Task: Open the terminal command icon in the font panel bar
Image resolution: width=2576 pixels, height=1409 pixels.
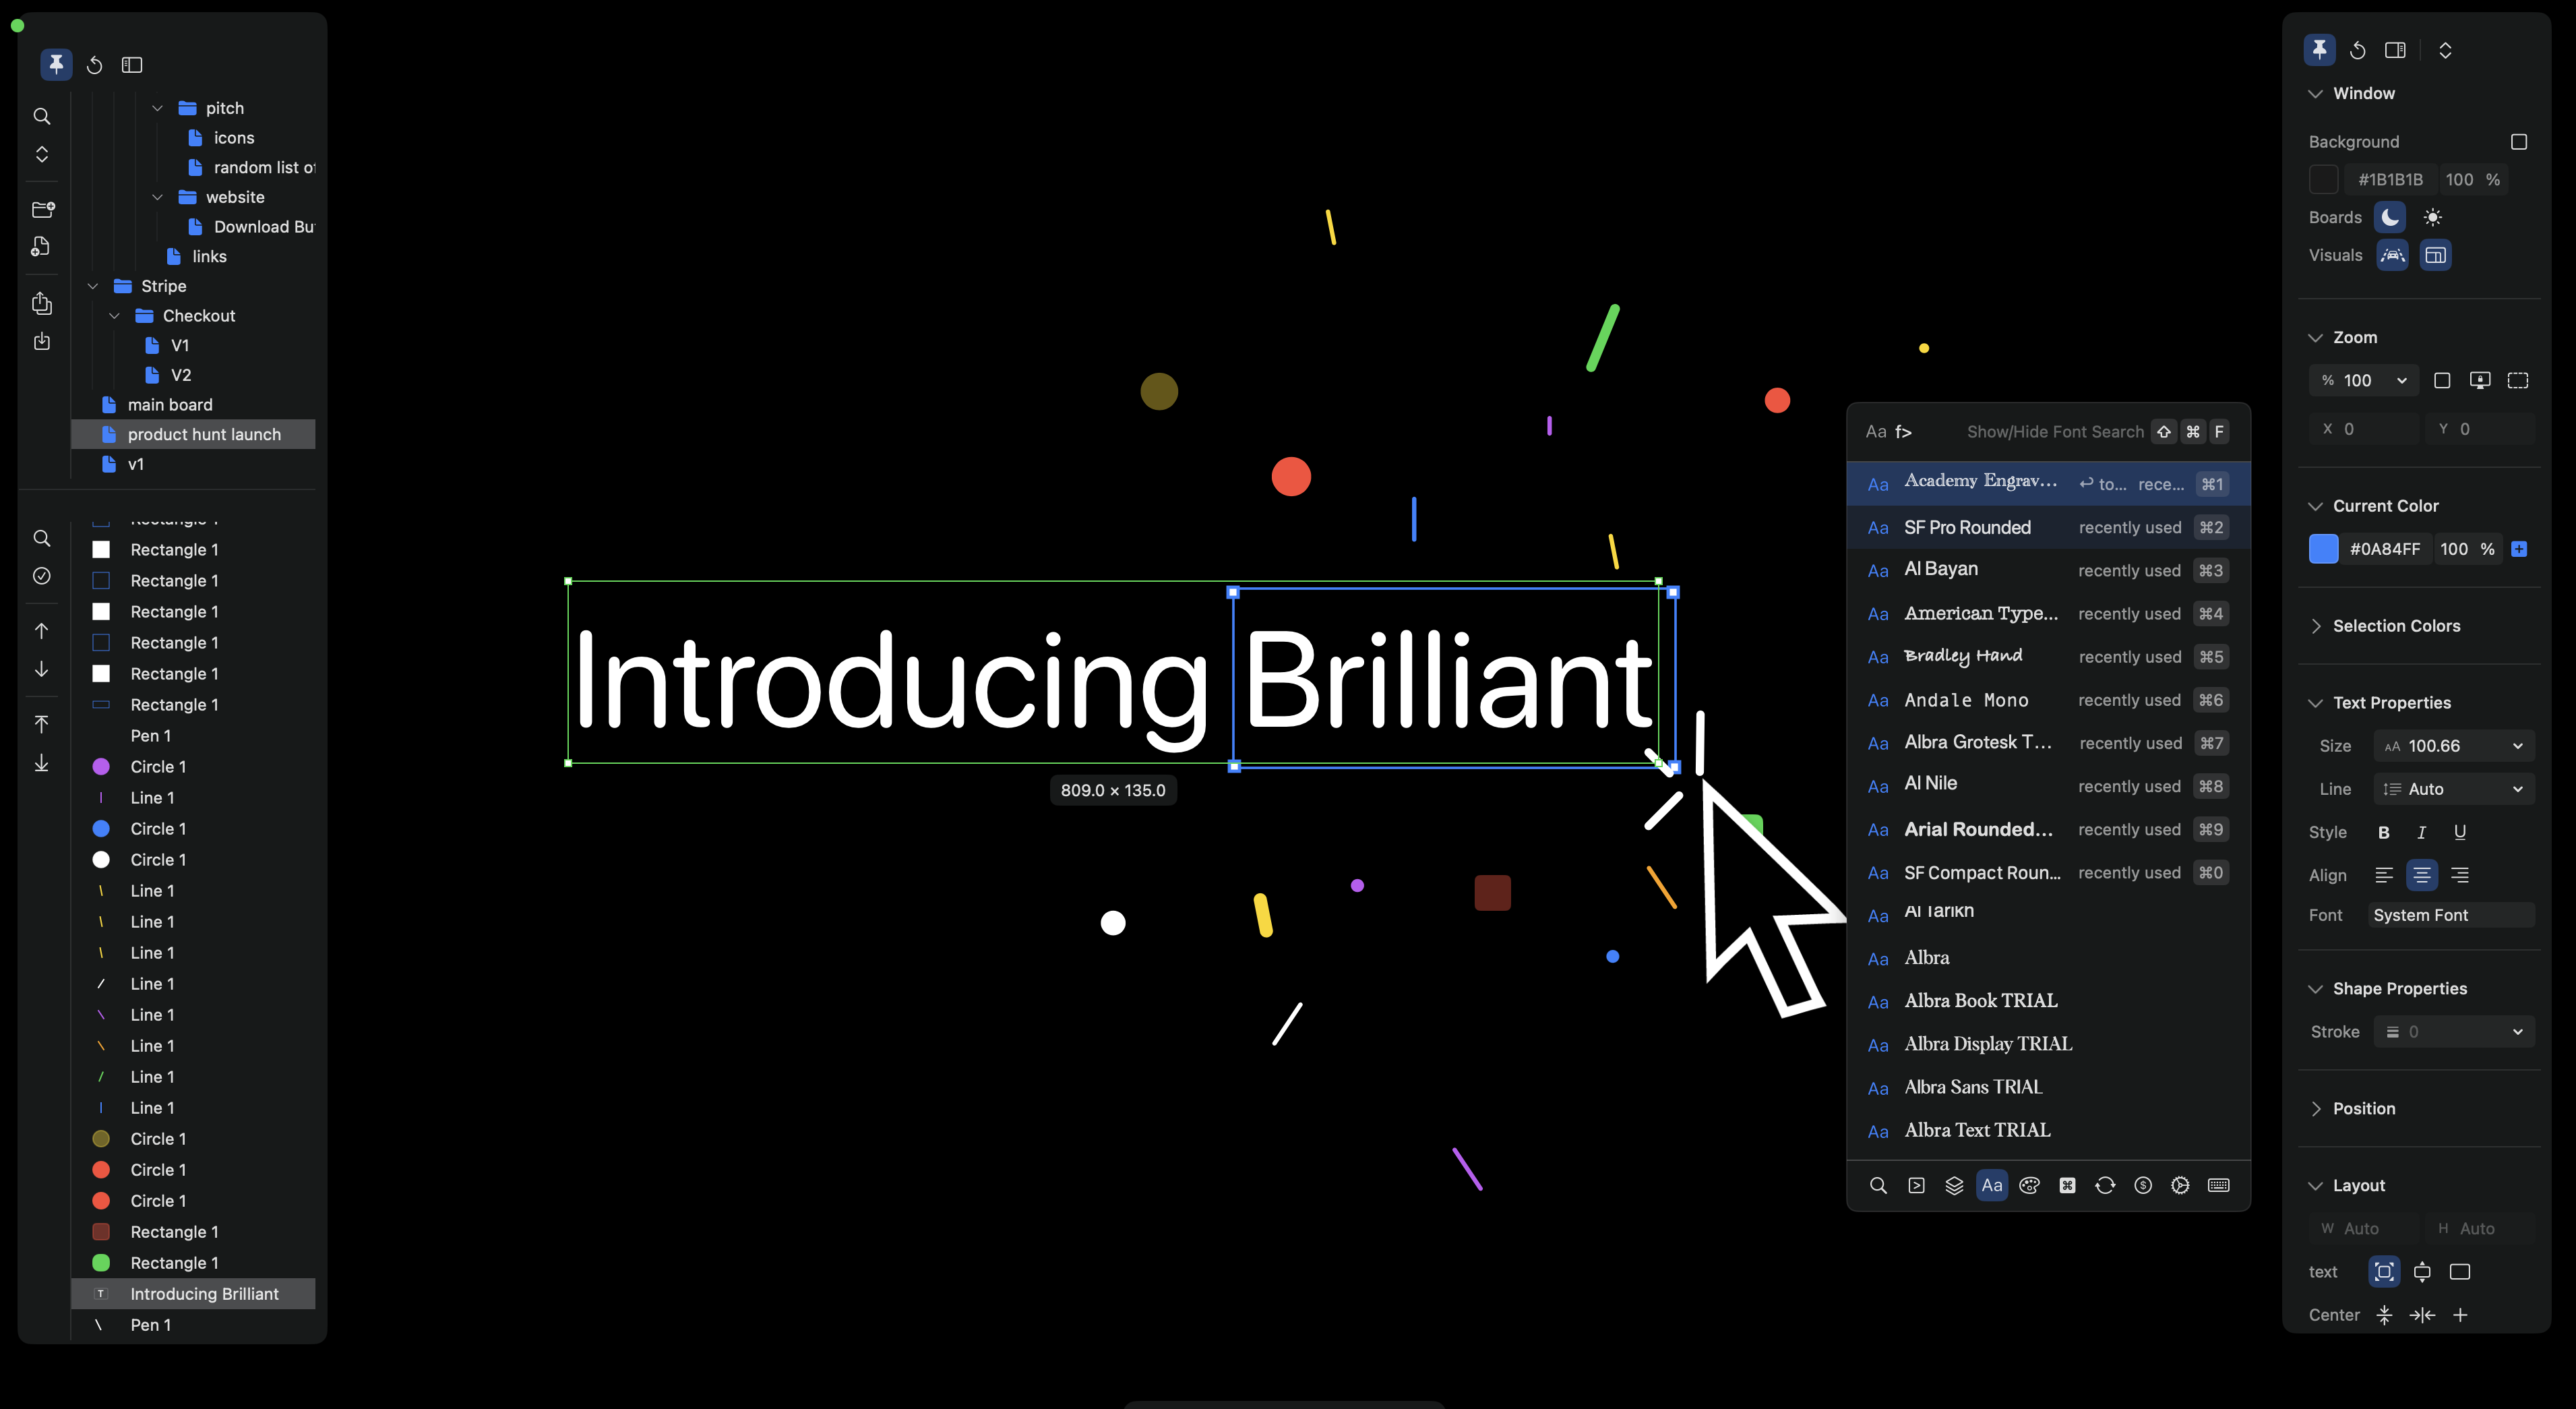Action: pyautogui.click(x=1916, y=1185)
